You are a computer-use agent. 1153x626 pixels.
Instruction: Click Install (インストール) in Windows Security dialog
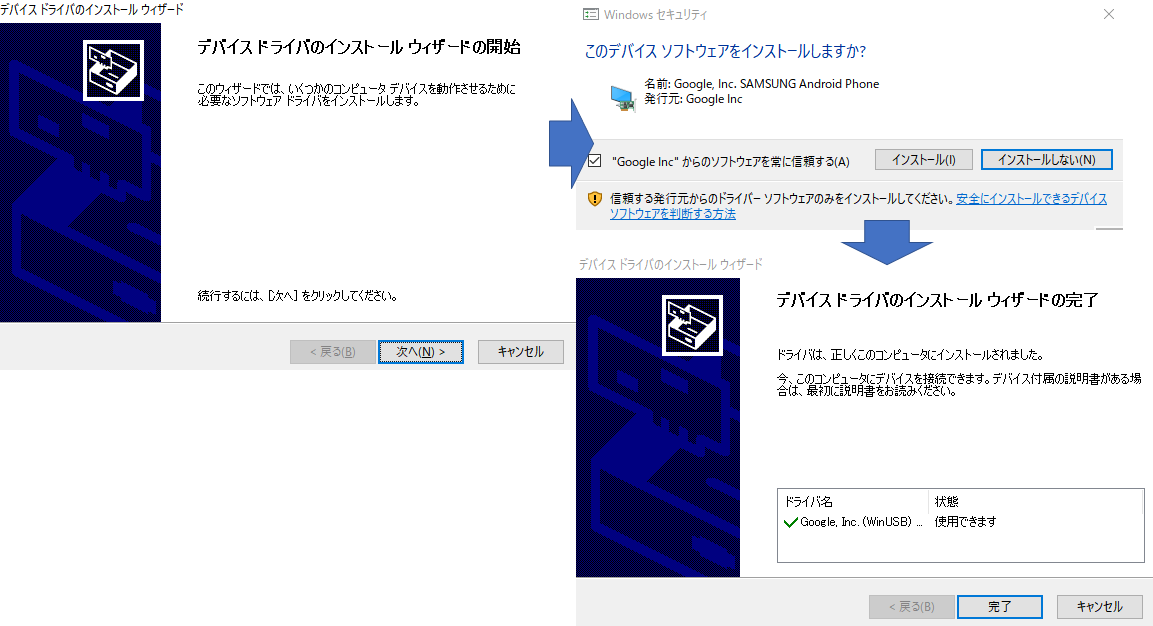coord(924,160)
